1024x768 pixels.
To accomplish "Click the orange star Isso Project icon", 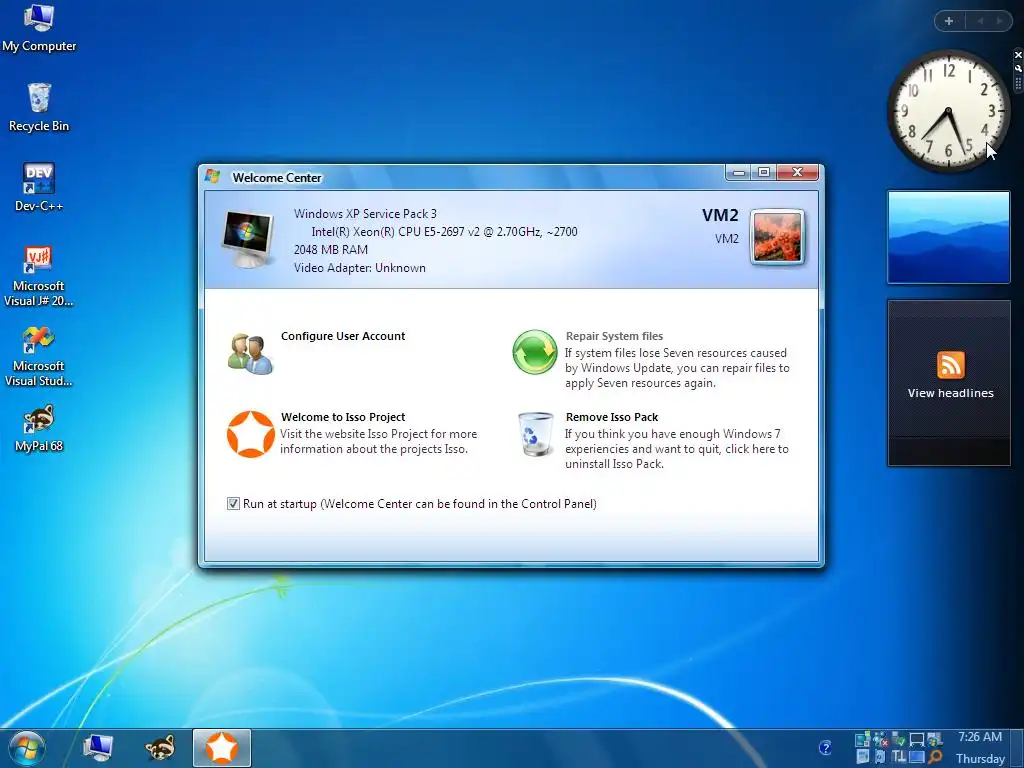I will 250,434.
